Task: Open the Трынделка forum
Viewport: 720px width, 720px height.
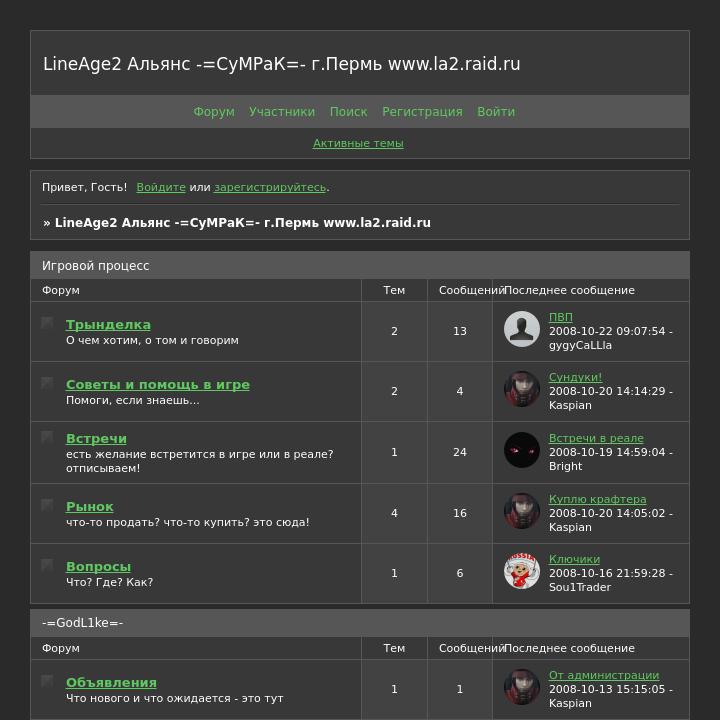Action: pos(108,325)
